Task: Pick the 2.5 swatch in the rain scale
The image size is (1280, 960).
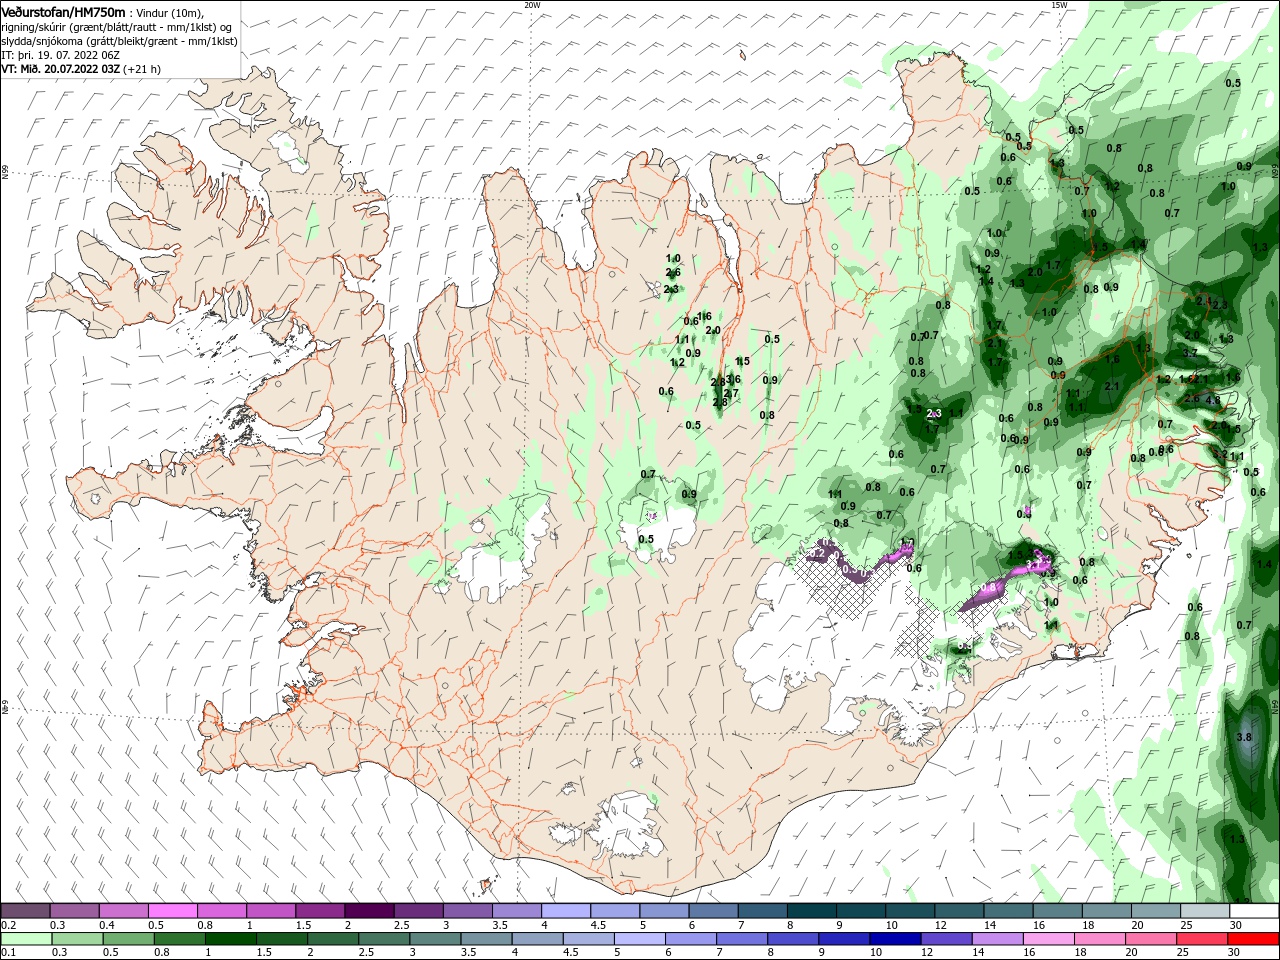Action: (385, 939)
